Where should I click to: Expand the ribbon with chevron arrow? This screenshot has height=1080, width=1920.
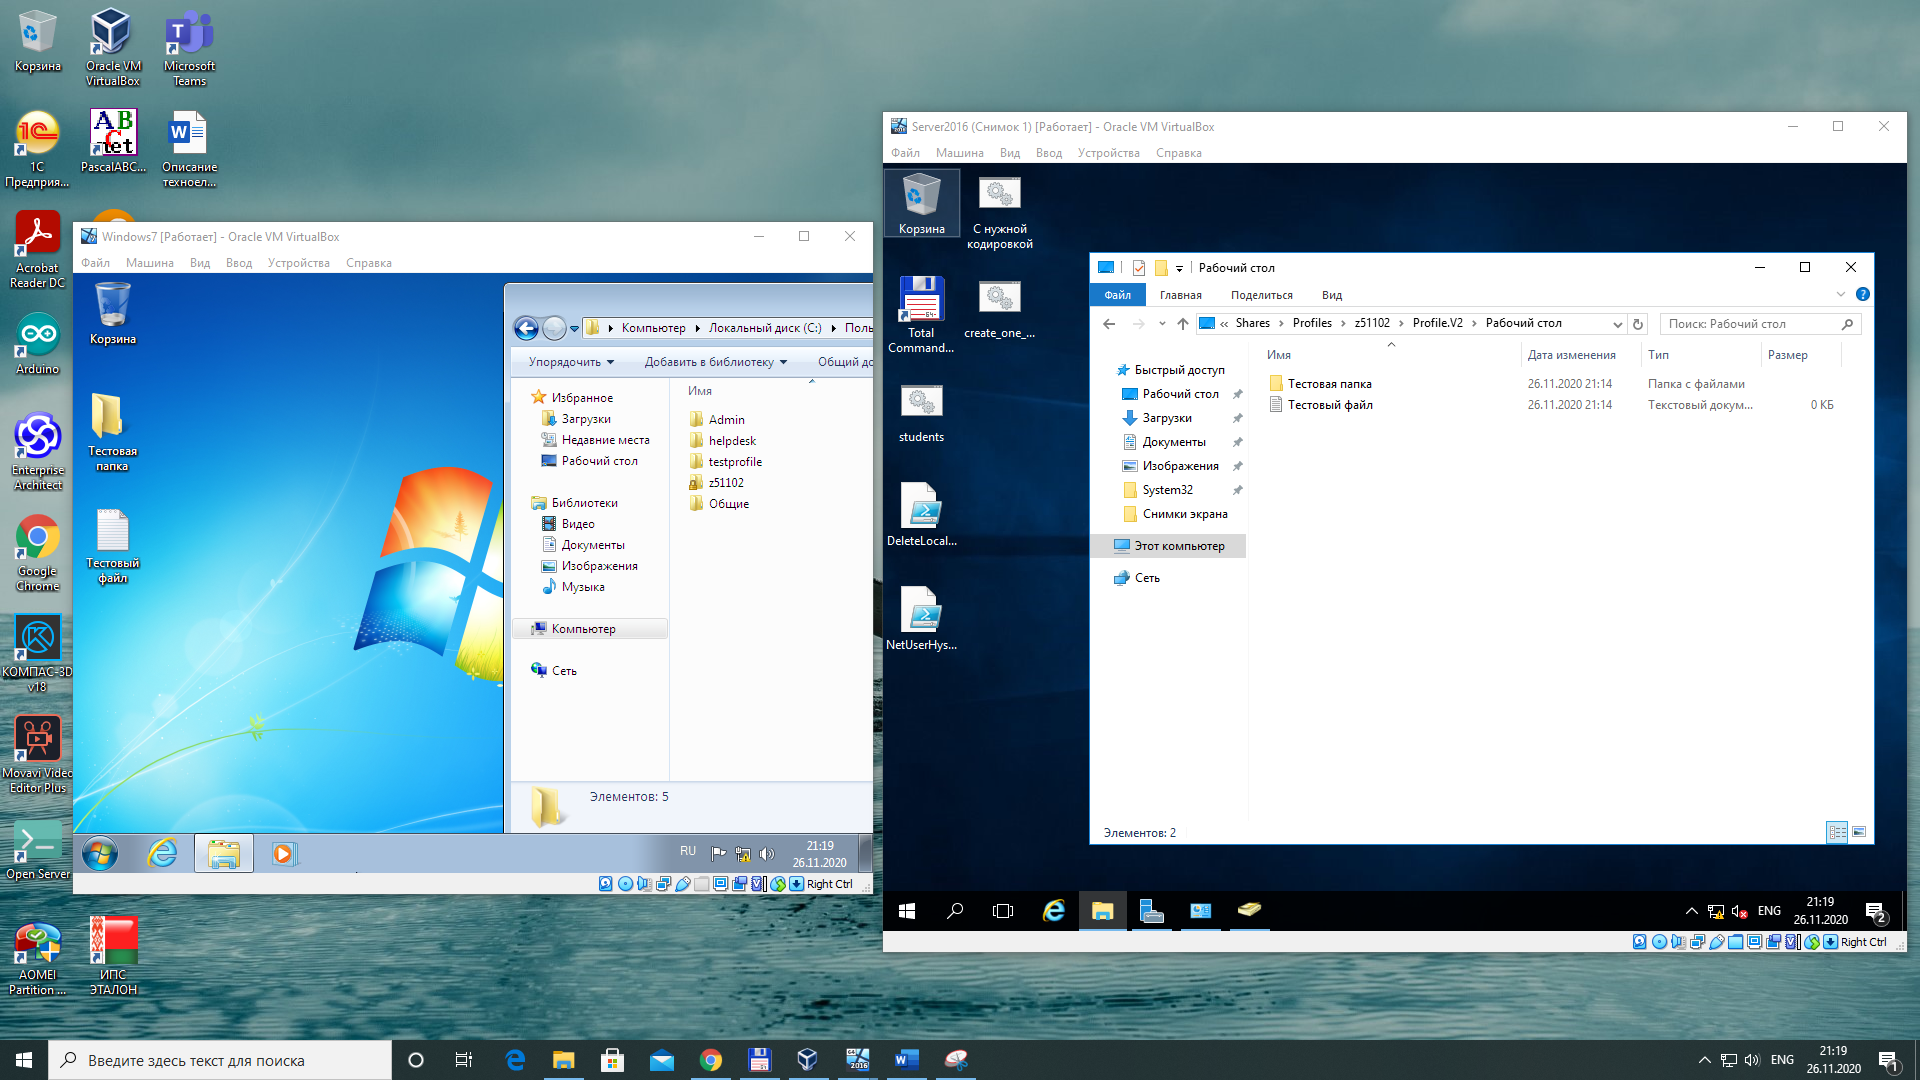[x=1841, y=294]
